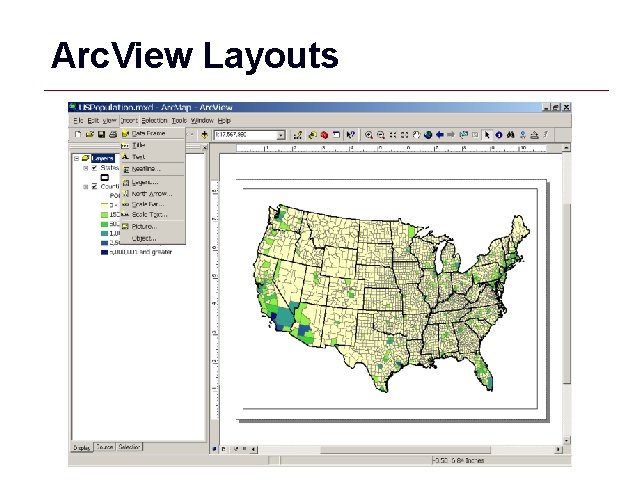Viewport: 640px width, 480px height.
Task: Click the dark navy 'and greater' swatch
Action: [104, 252]
